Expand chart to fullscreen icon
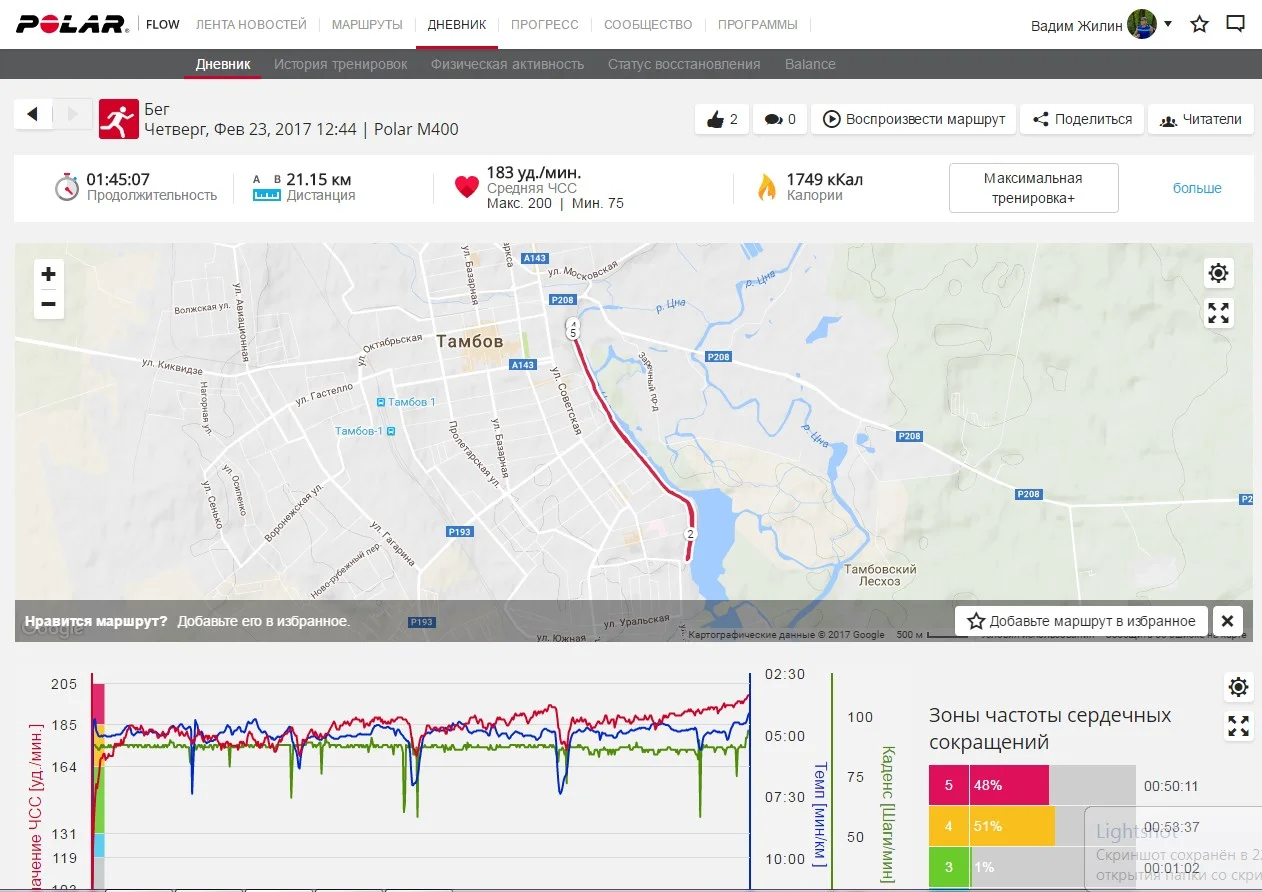This screenshot has height=892, width=1262. tap(1238, 727)
